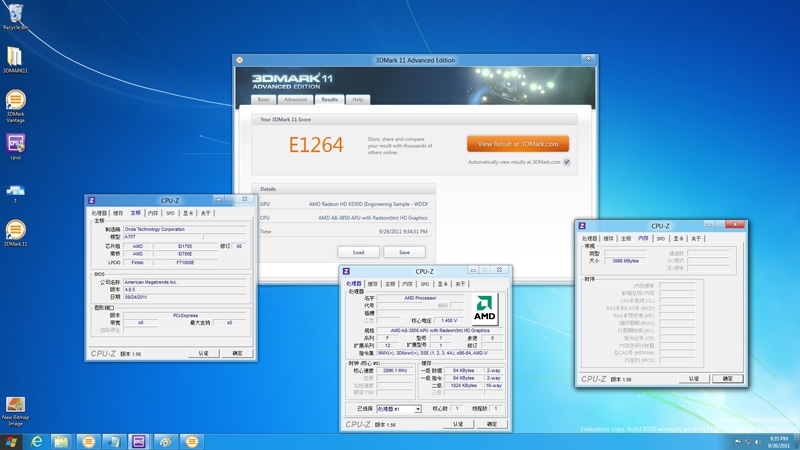Open the Help tab in 3DMark
This screenshot has height=450, width=800.
click(x=357, y=100)
